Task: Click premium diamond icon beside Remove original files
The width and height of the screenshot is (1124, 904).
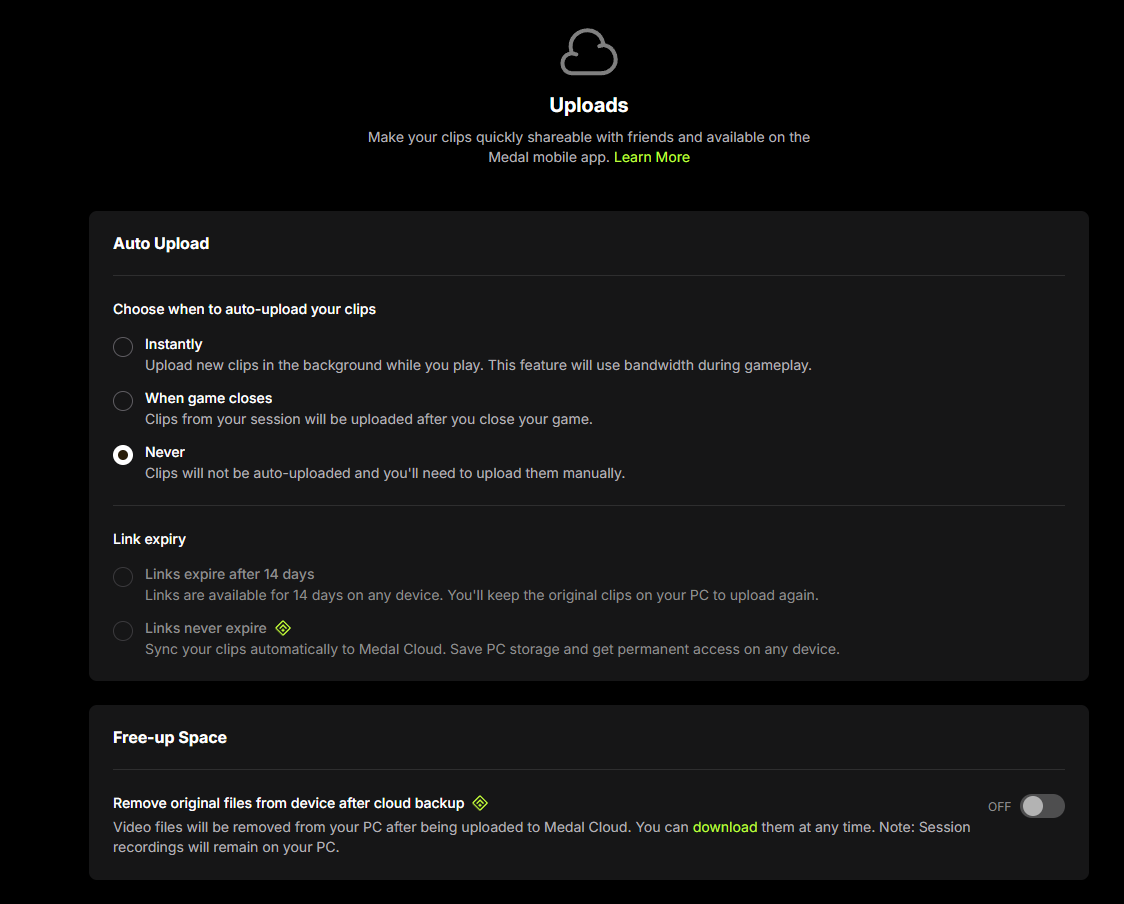Action: 480,803
